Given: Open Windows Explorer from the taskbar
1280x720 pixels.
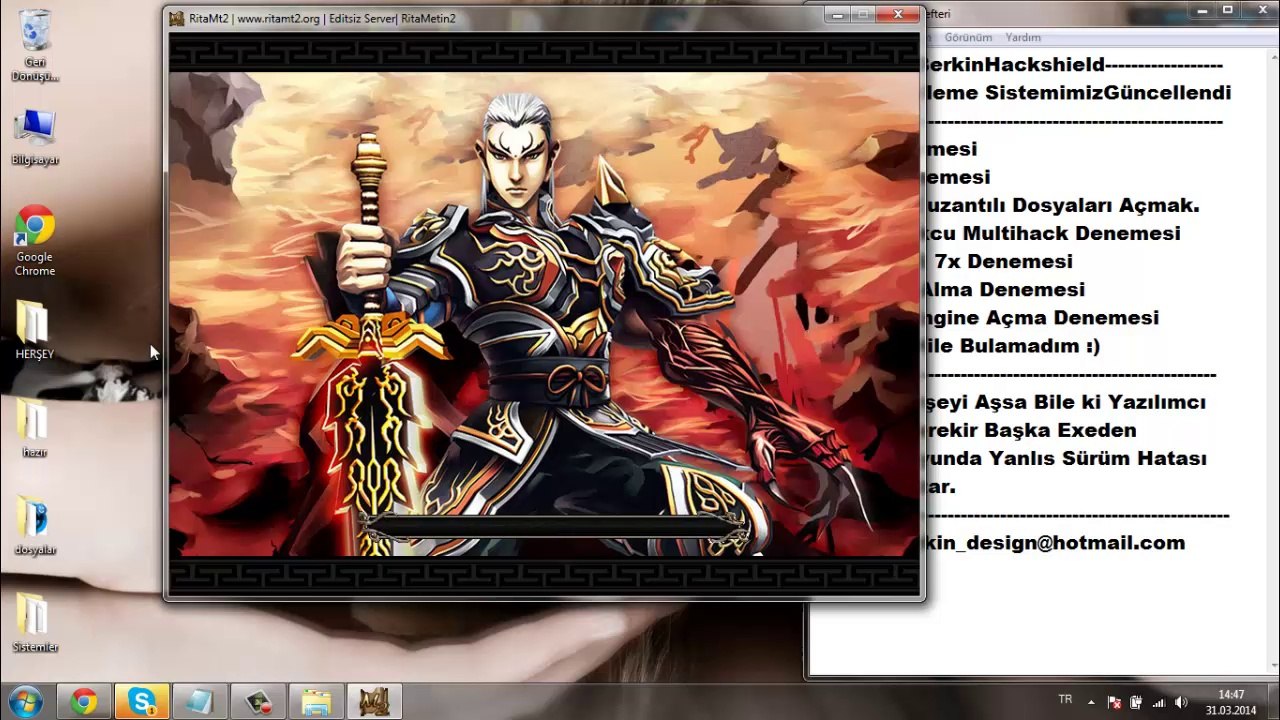Looking at the screenshot, I should pos(316,701).
